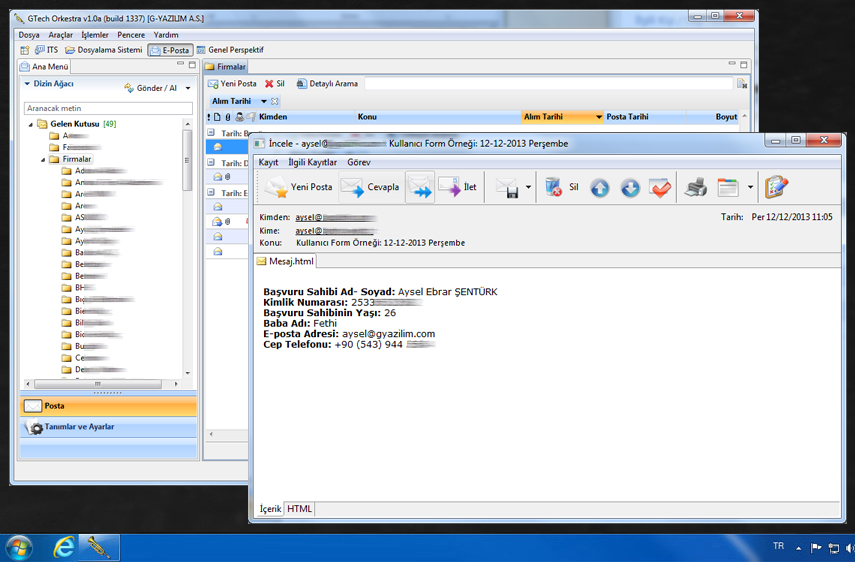Select the Gelen Kutusu folder
Viewport: 855px width, 562px height.
click(x=75, y=124)
